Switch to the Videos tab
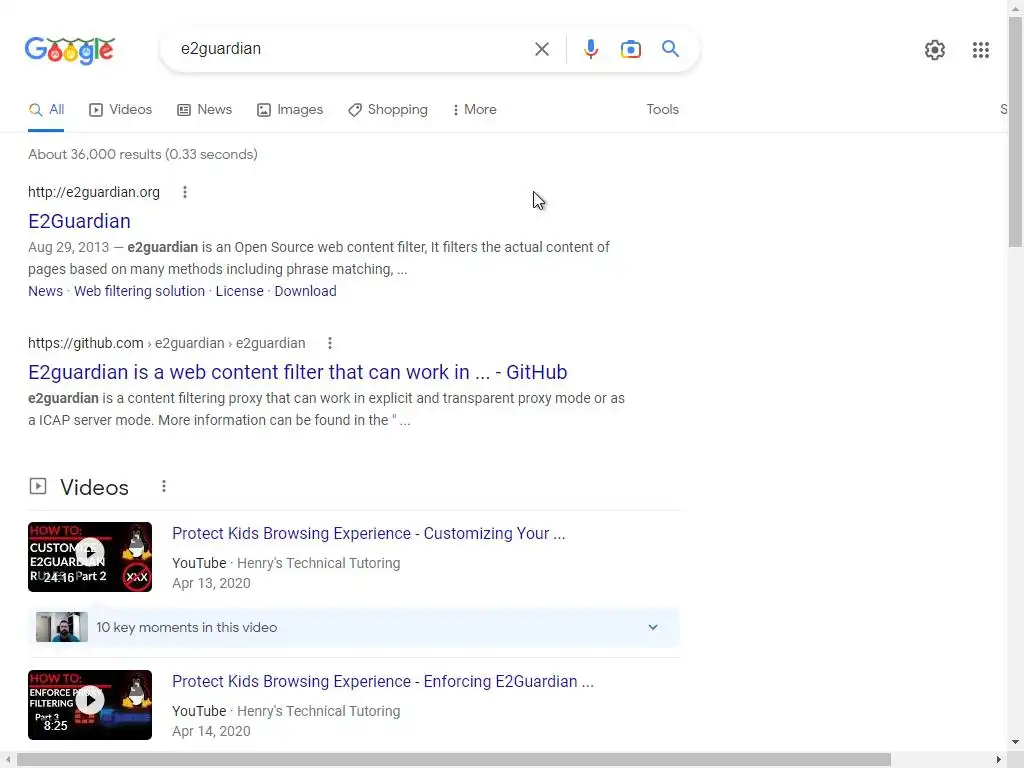This screenshot has height=768, width=1024. (120, 110)
